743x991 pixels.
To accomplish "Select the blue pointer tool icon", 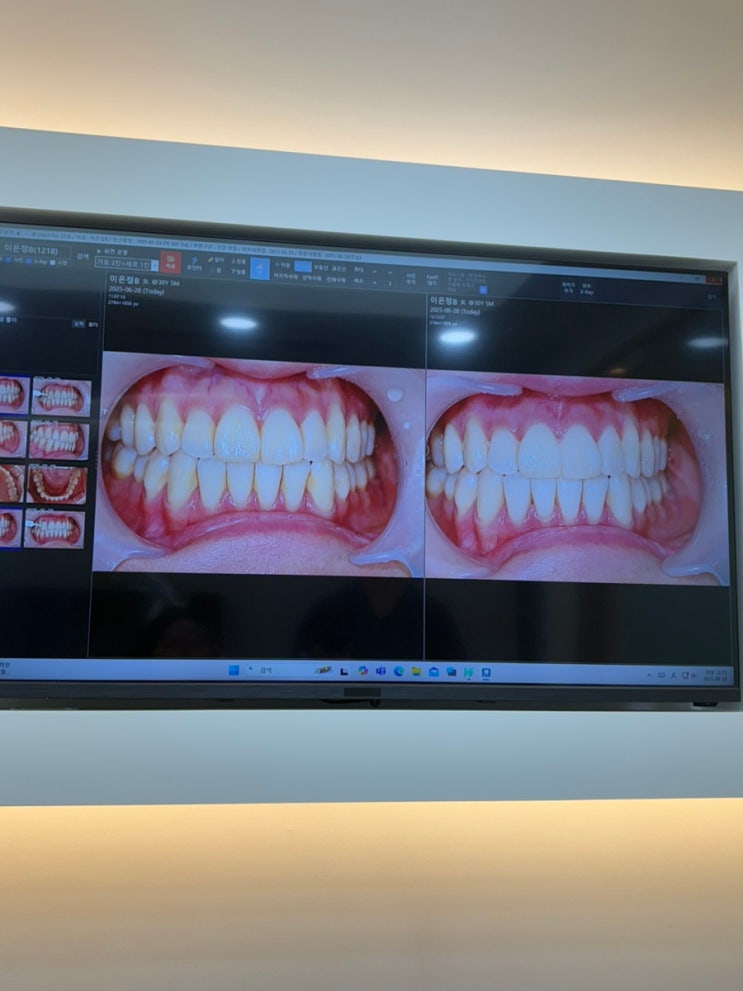I will coord(195,262).
